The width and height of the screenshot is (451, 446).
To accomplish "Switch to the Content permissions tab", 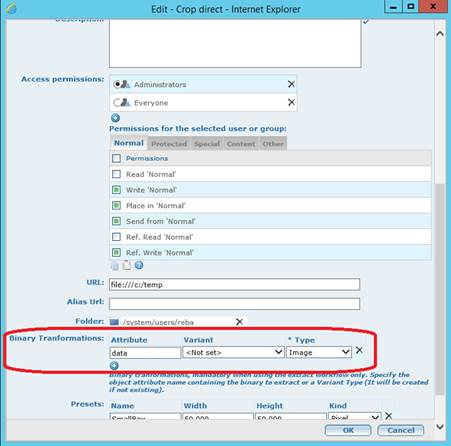I will tap(241, 144).
